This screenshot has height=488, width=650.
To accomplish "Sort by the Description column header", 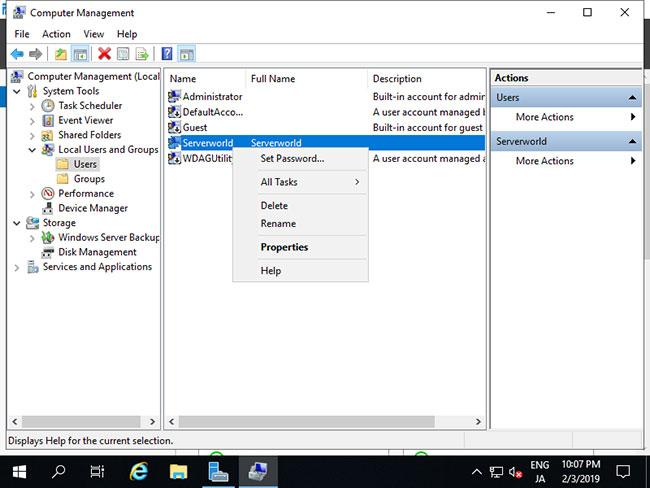I will tap(427, 79).
